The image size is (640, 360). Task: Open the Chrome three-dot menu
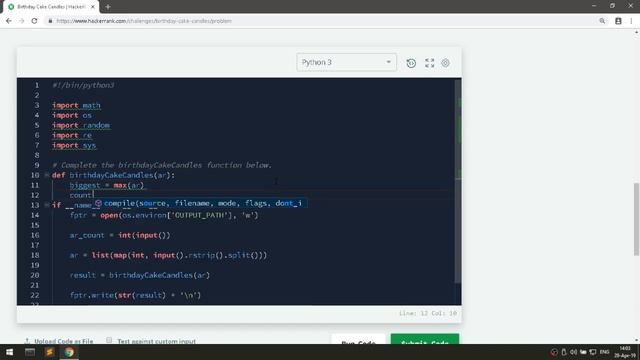[x=631, y=21]
